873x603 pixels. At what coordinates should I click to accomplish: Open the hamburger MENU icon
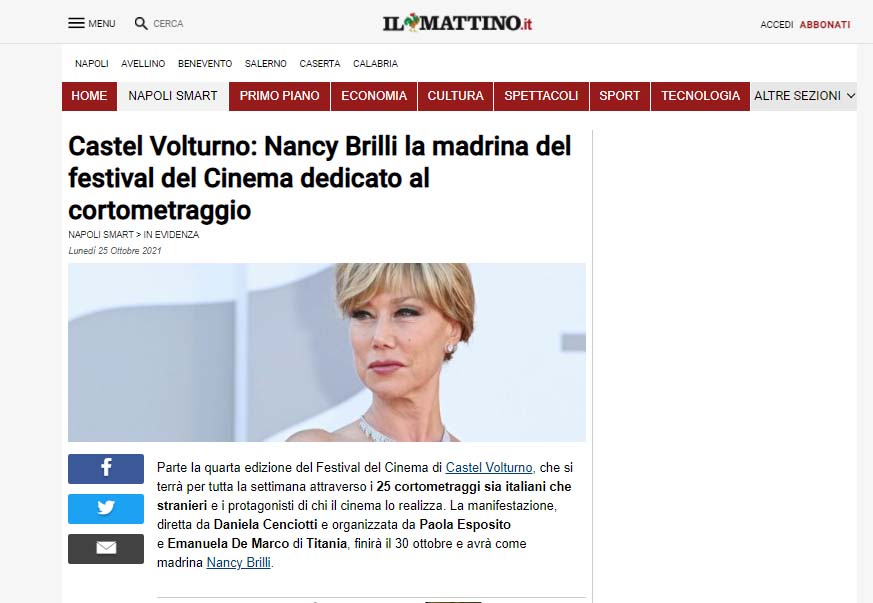pyautogui.click(x=76, y=23)
